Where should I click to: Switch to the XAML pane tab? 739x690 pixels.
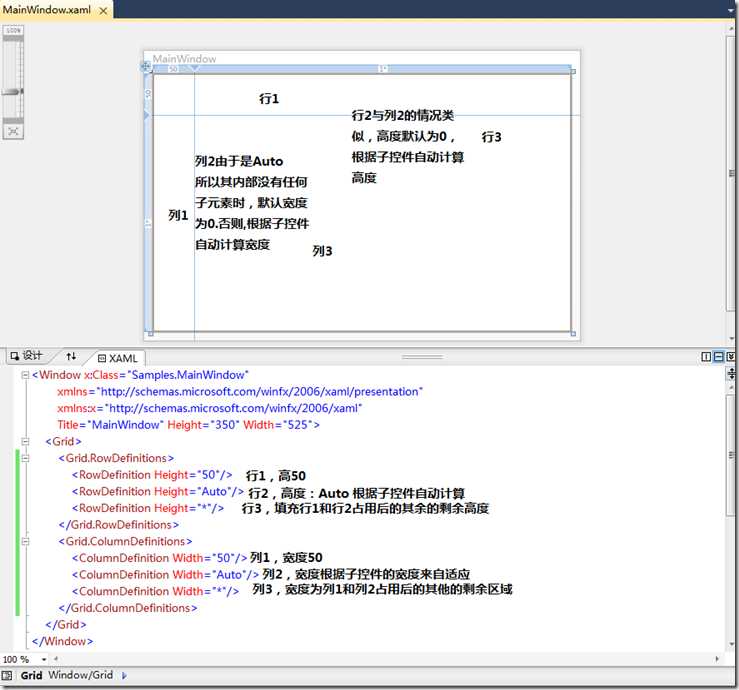point(118,358)
